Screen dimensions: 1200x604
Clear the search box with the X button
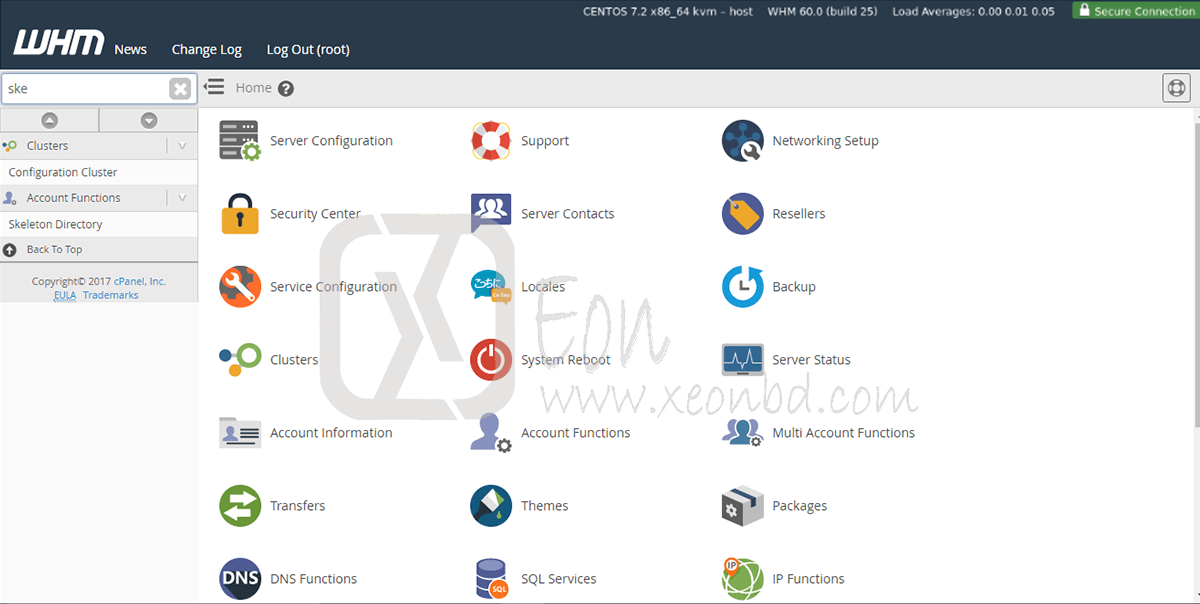coord(180,89)
